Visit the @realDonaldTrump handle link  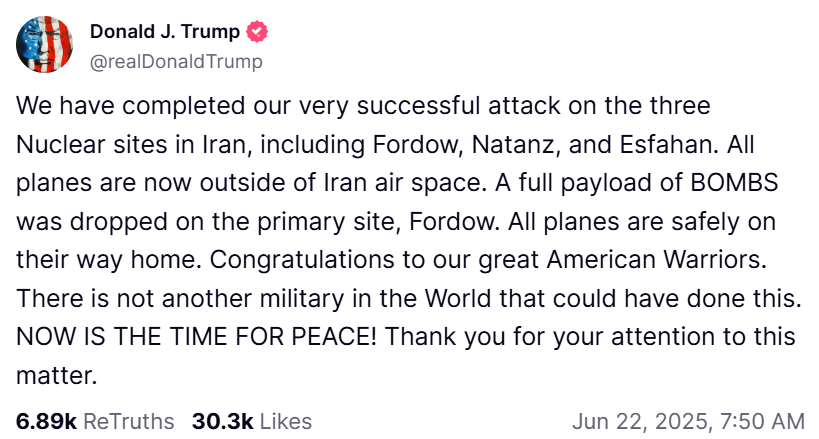tap(176, 62)
